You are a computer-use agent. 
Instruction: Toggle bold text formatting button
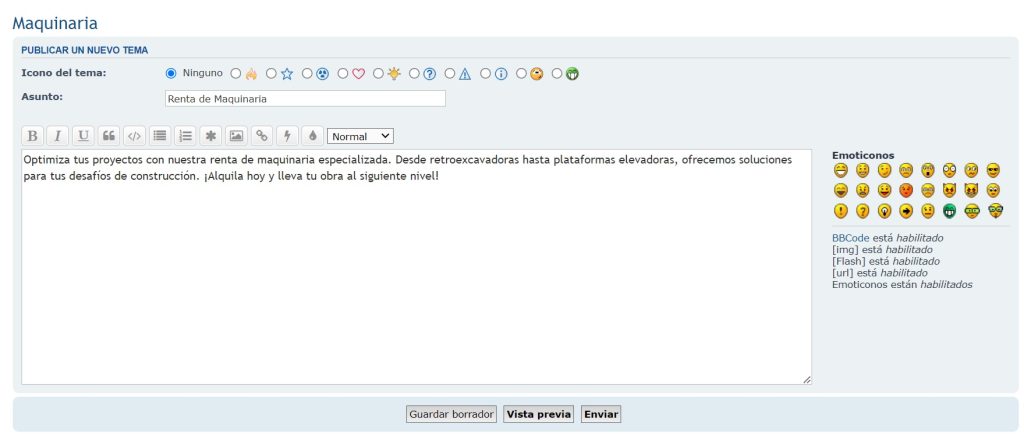click(x=32, y=136)
